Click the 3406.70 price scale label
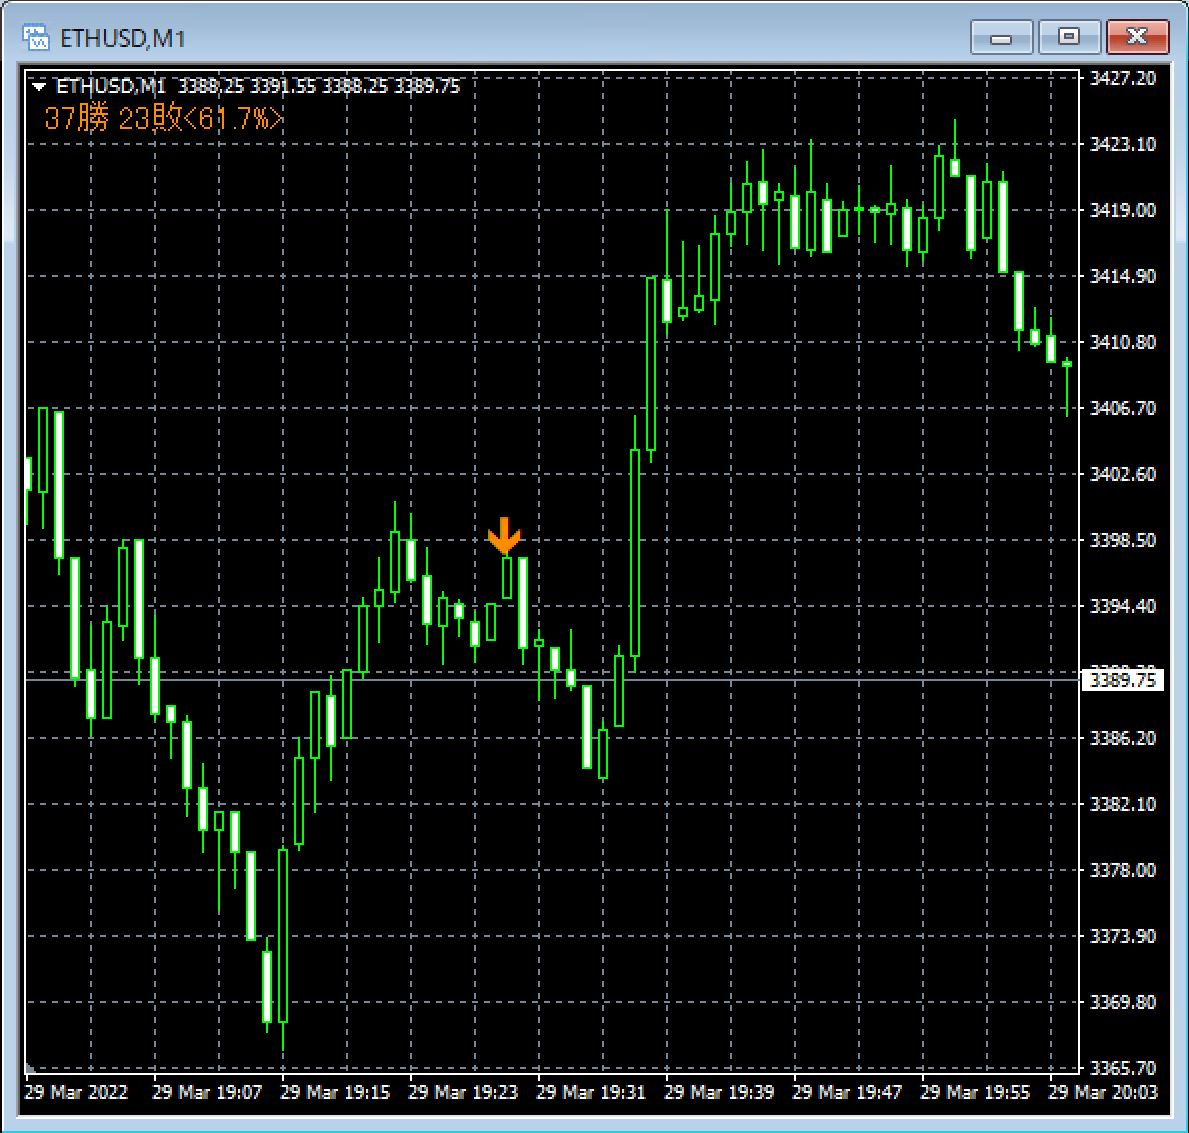This screenshot has height=1133, width=1189. 1123,408
